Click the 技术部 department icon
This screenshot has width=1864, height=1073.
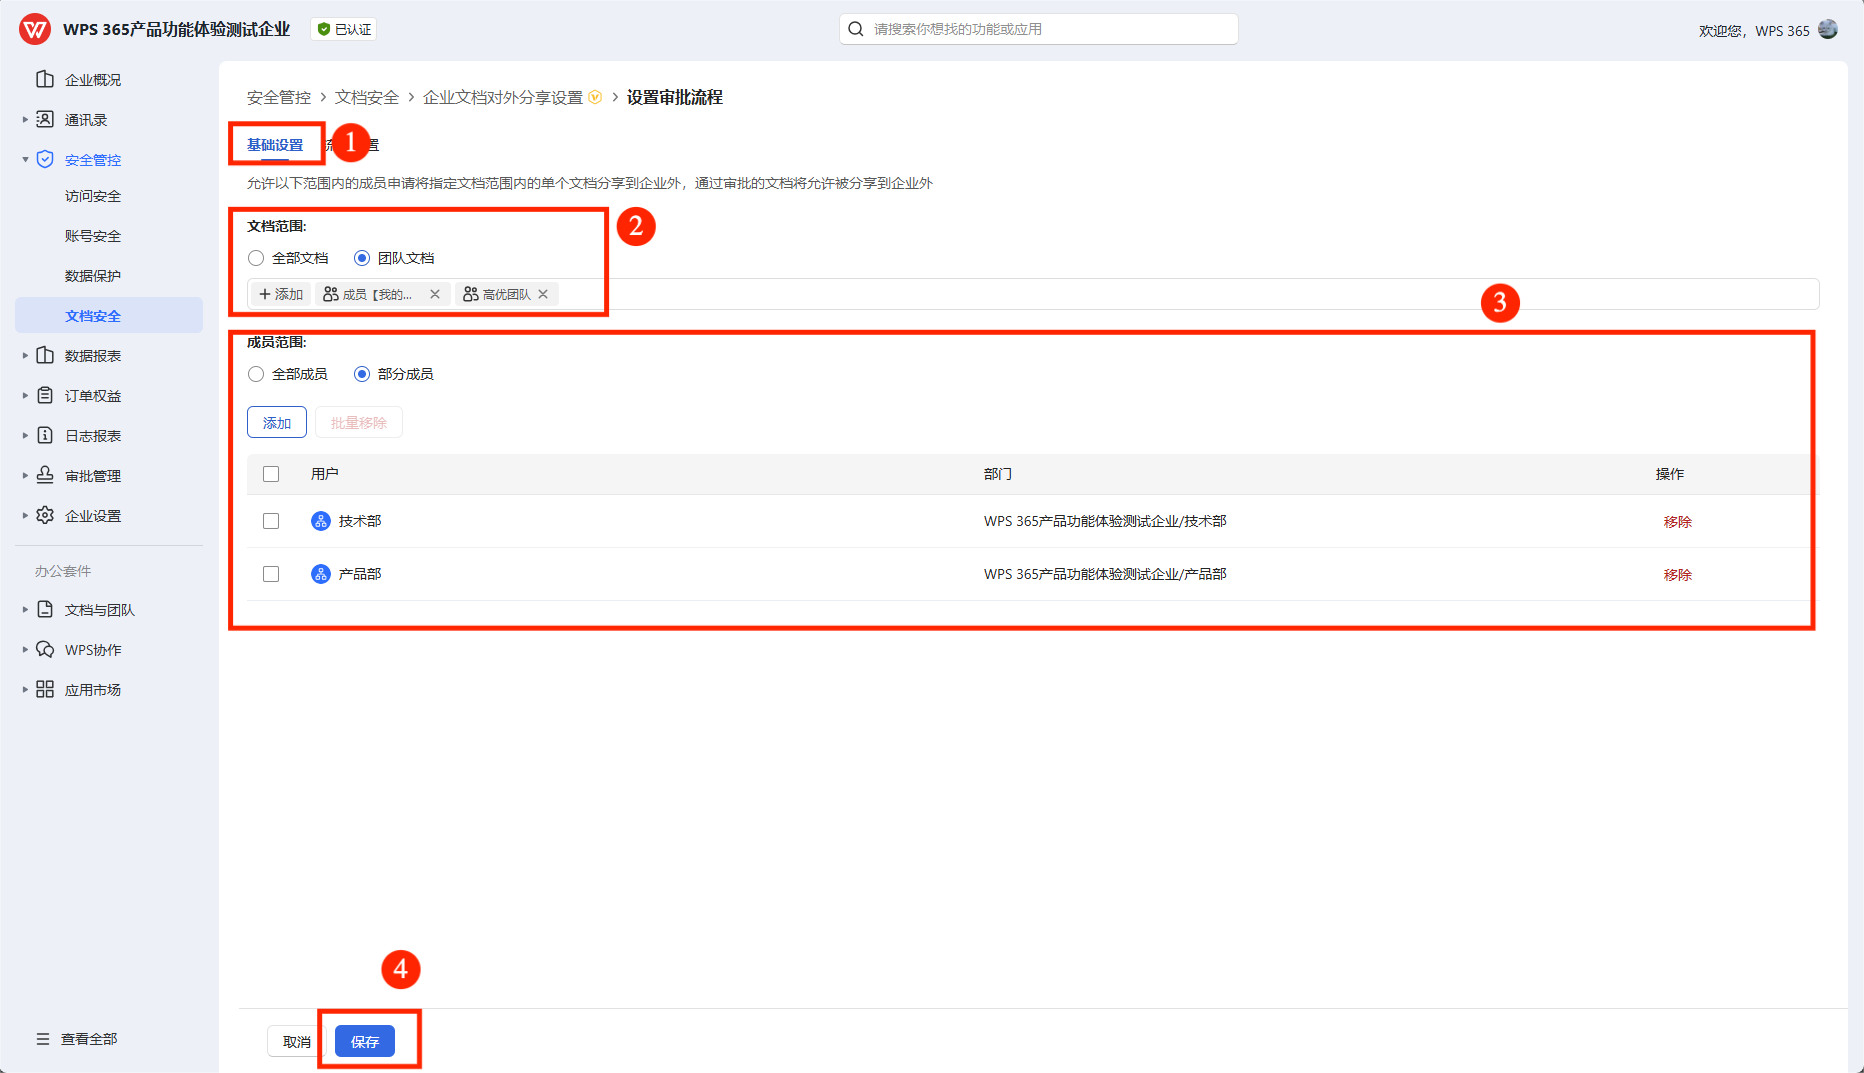[321, 521]
